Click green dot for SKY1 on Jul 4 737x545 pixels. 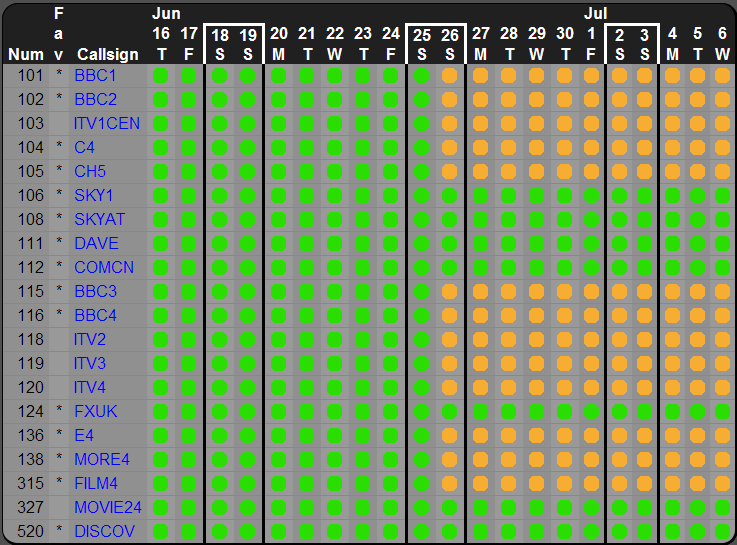click(x=673, y=195)
